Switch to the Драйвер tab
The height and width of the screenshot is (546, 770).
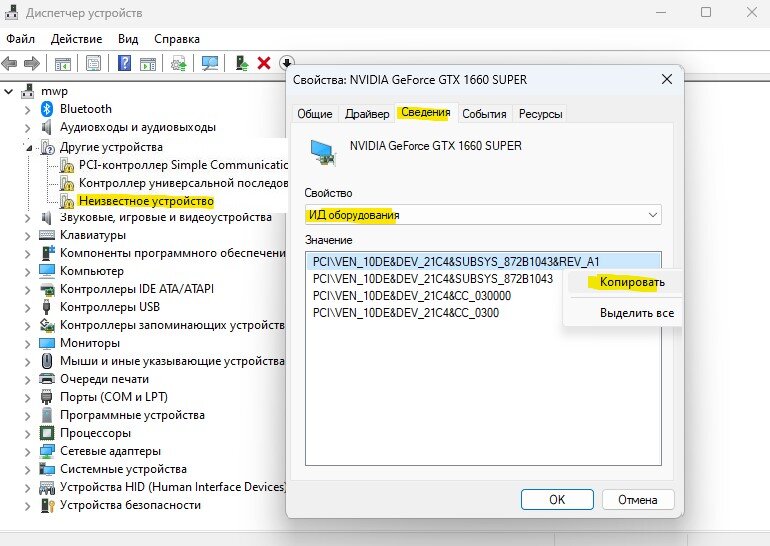(x=367, y=114)
